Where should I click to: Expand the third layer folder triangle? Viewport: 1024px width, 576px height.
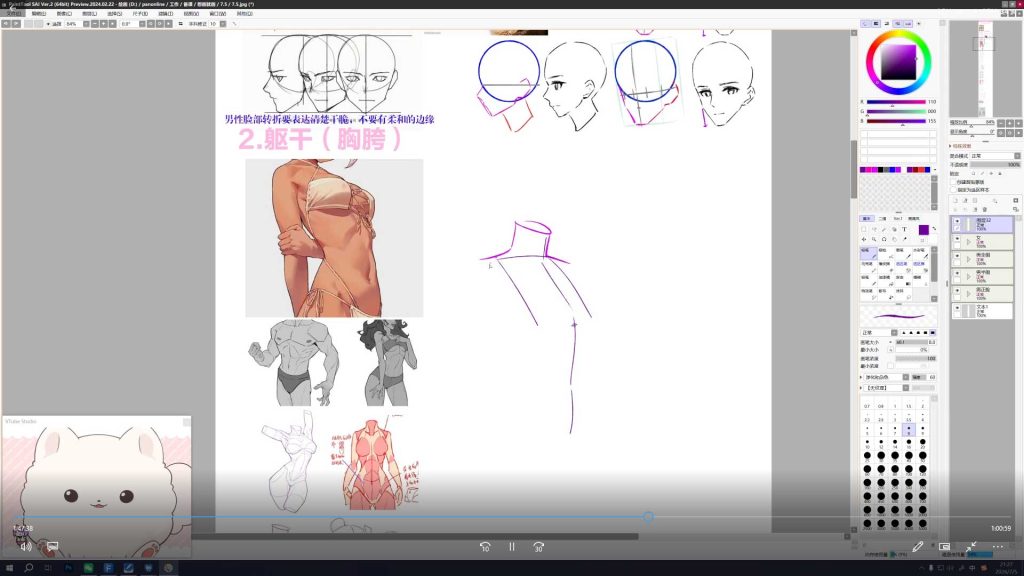(968, 259)
